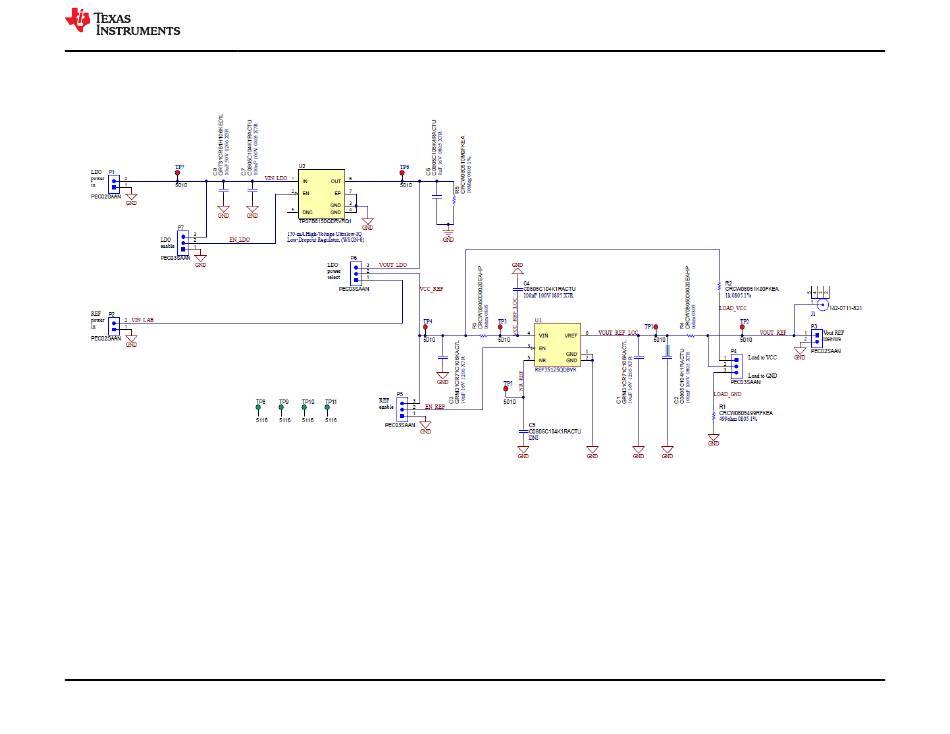950x734 pixels.
Task: Select the R2 1k resistor symbol
Action: 719,285
